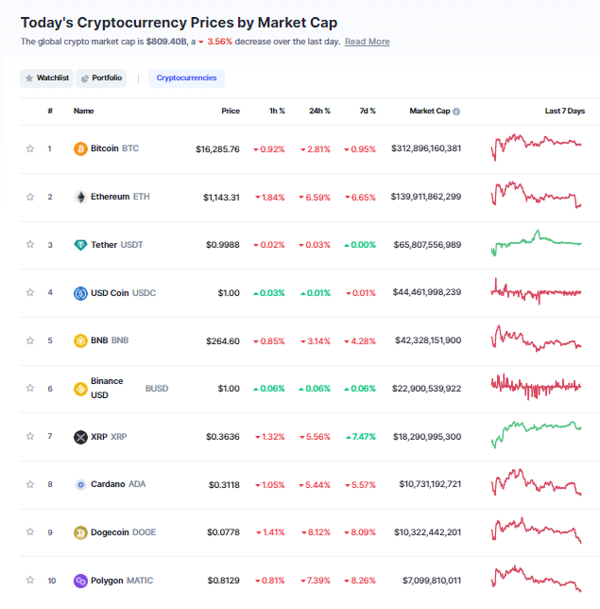600x609 pixels.
Task: Open the Binance USD name link
Action: coord(107,388)
